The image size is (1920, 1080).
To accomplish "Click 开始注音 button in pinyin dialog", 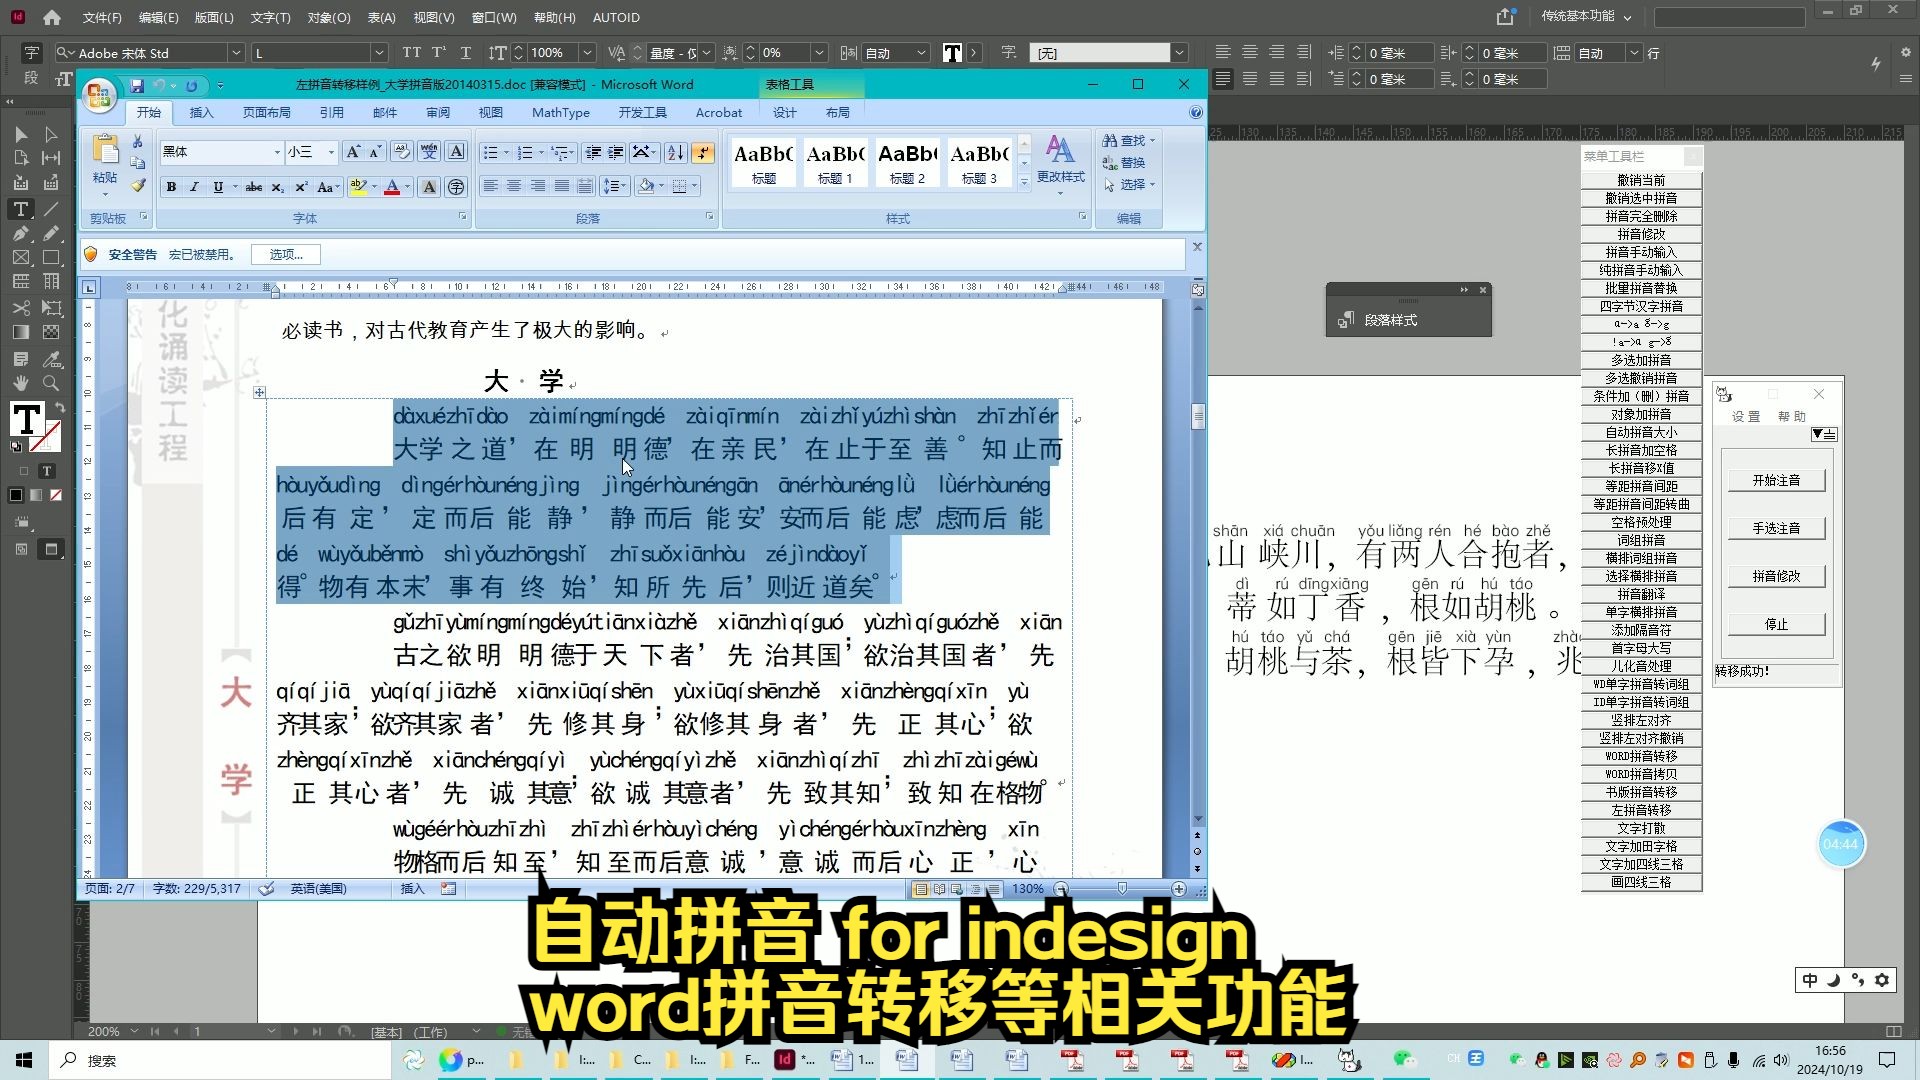I will click(1776, 481).
